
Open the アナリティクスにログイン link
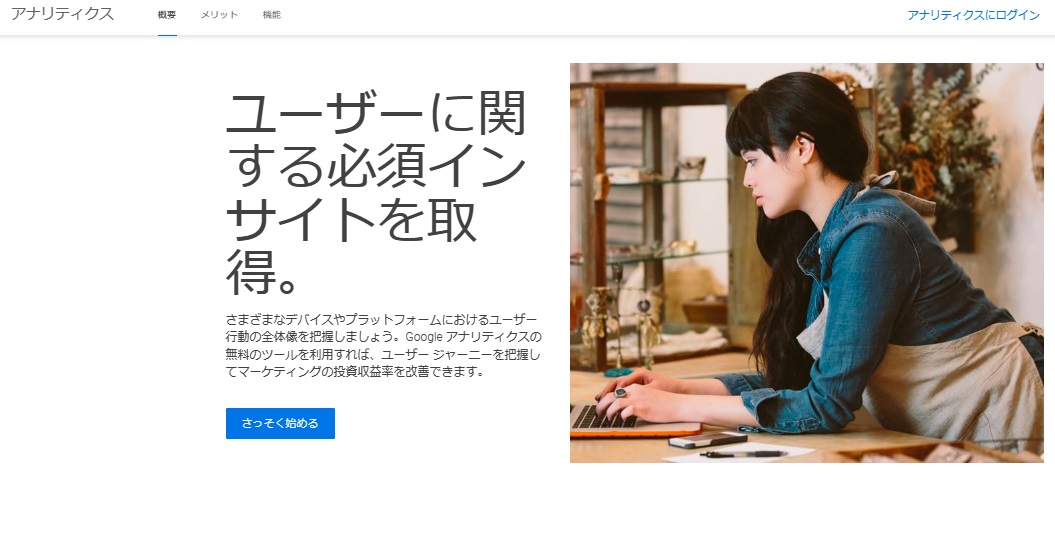click(x=974, y=15)
